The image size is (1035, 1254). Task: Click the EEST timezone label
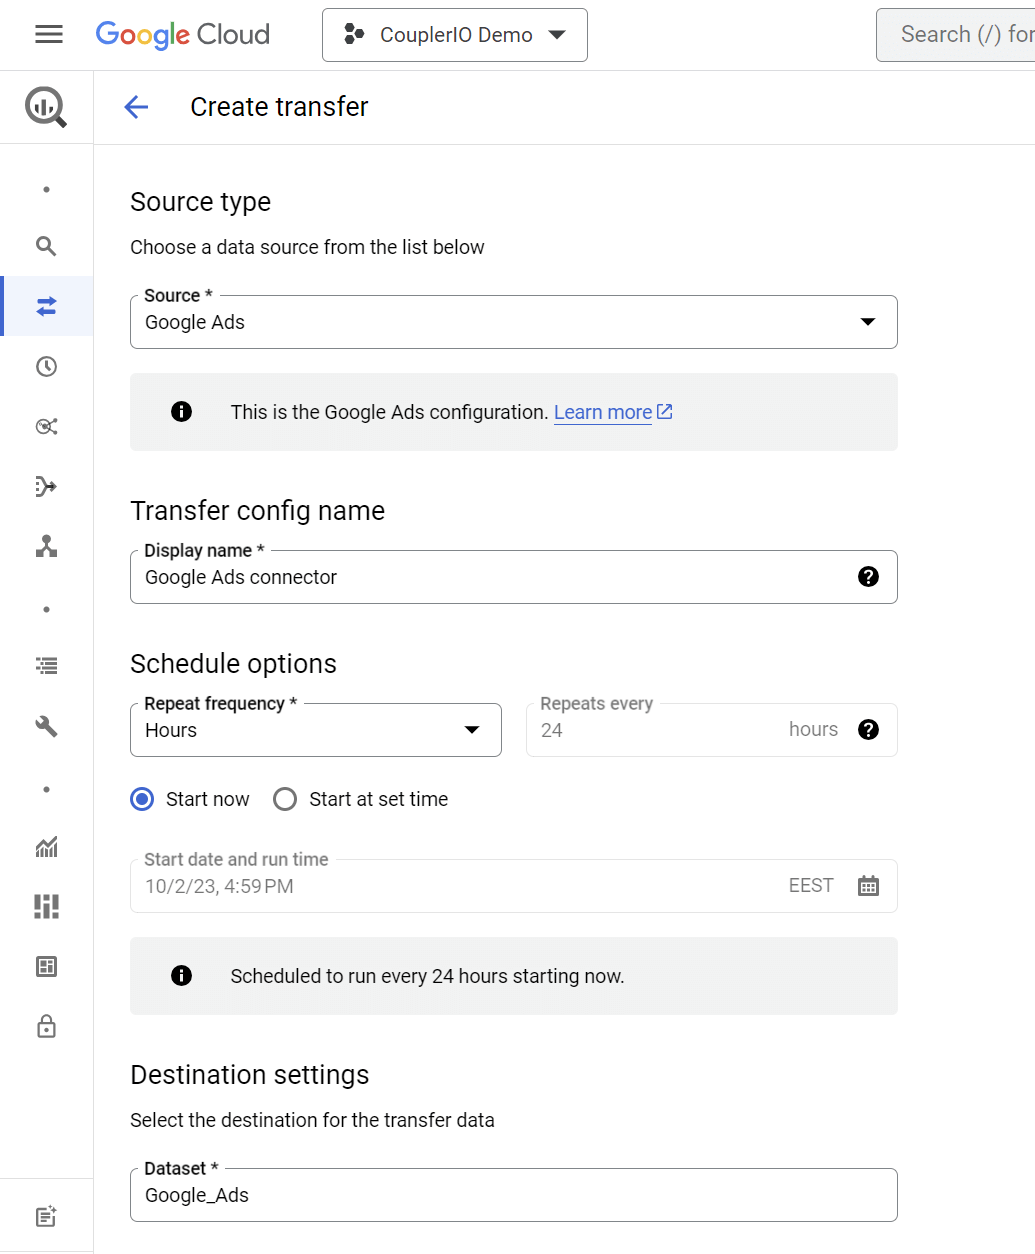tap(811, 886)
